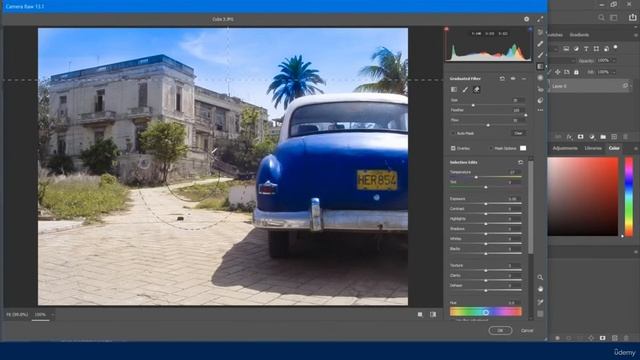Add layer mask in Layers panel
The height and width of the screenshot is (360, 640).
click(580, 137)
